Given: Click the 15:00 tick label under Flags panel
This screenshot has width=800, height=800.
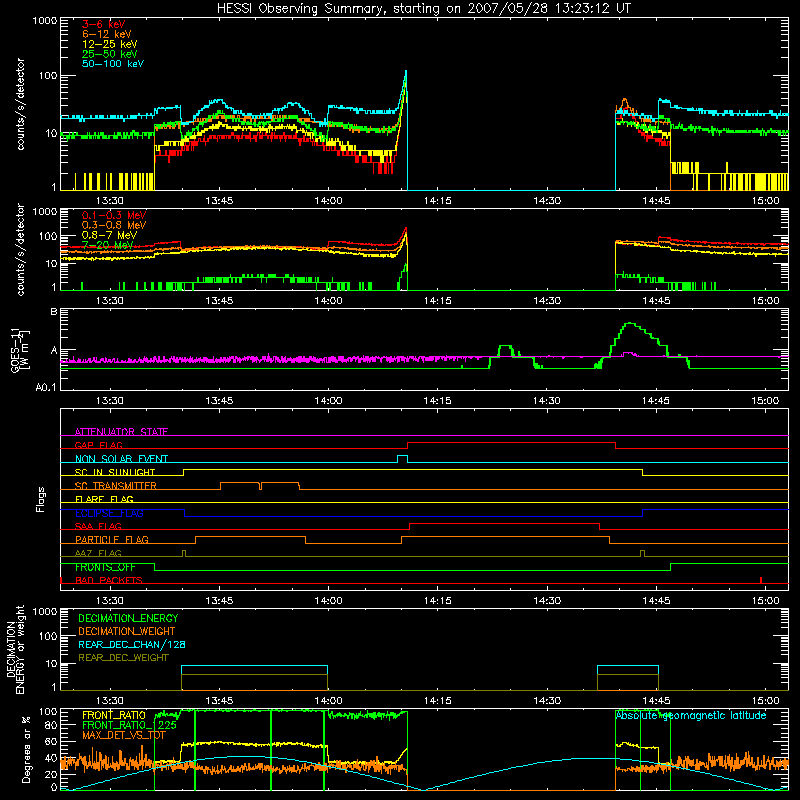Looking at the screenshot, I should tap(765, 601).
